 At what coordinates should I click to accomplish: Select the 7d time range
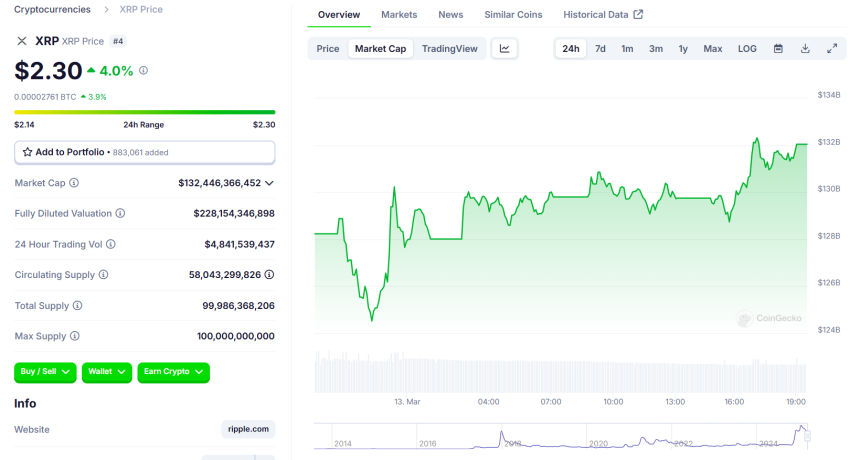coord(600,48)
